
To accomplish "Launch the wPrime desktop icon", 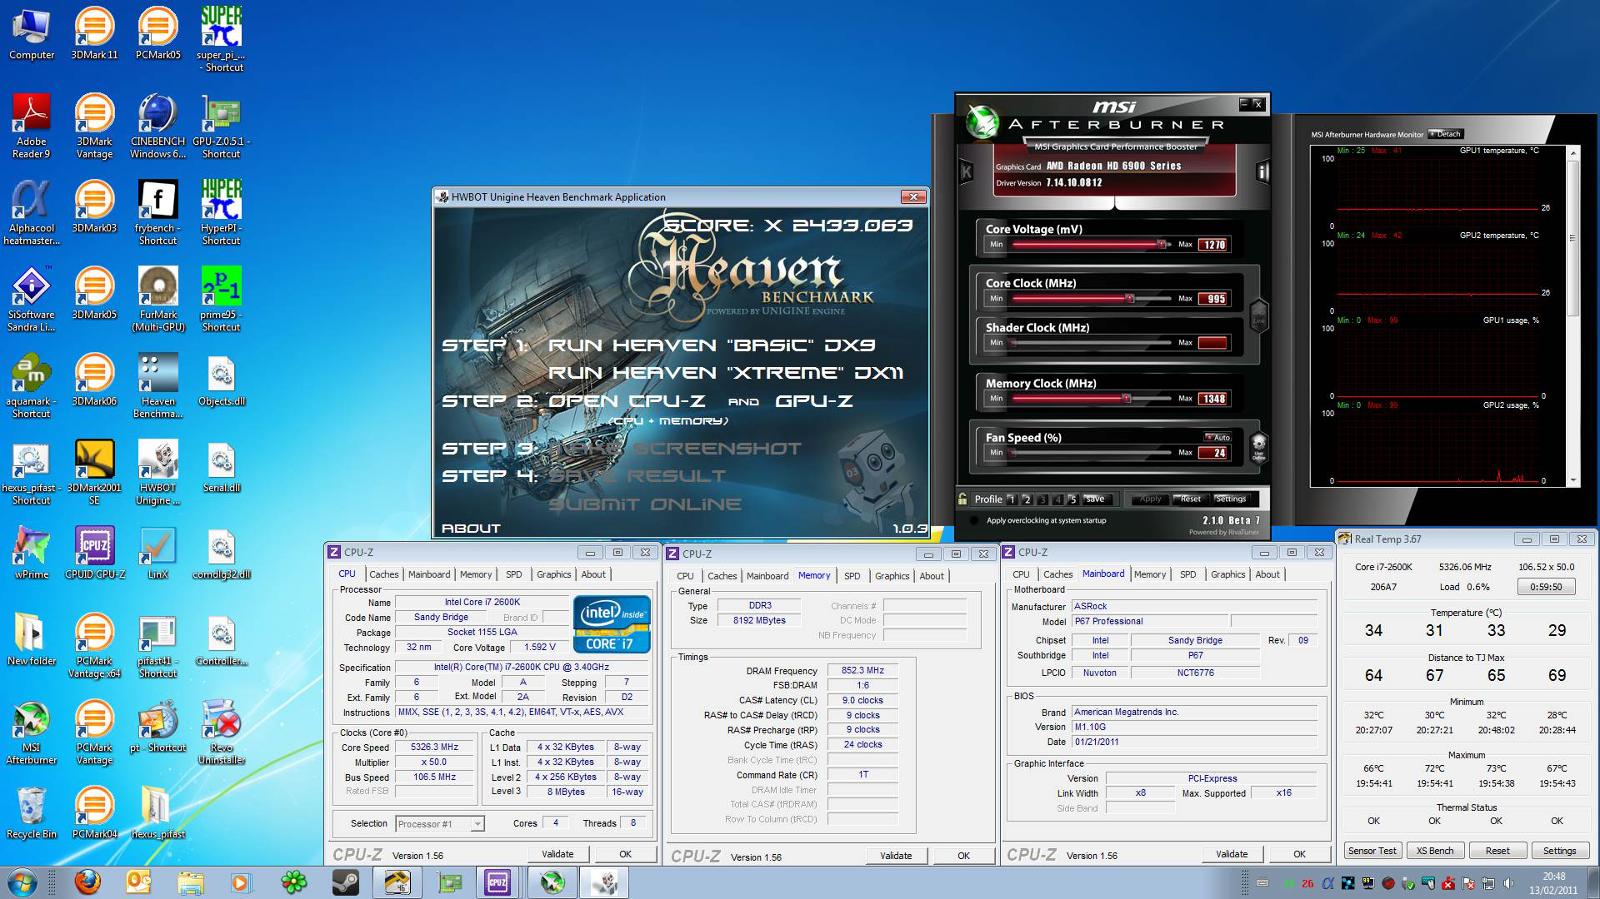I will coord(31,553).
